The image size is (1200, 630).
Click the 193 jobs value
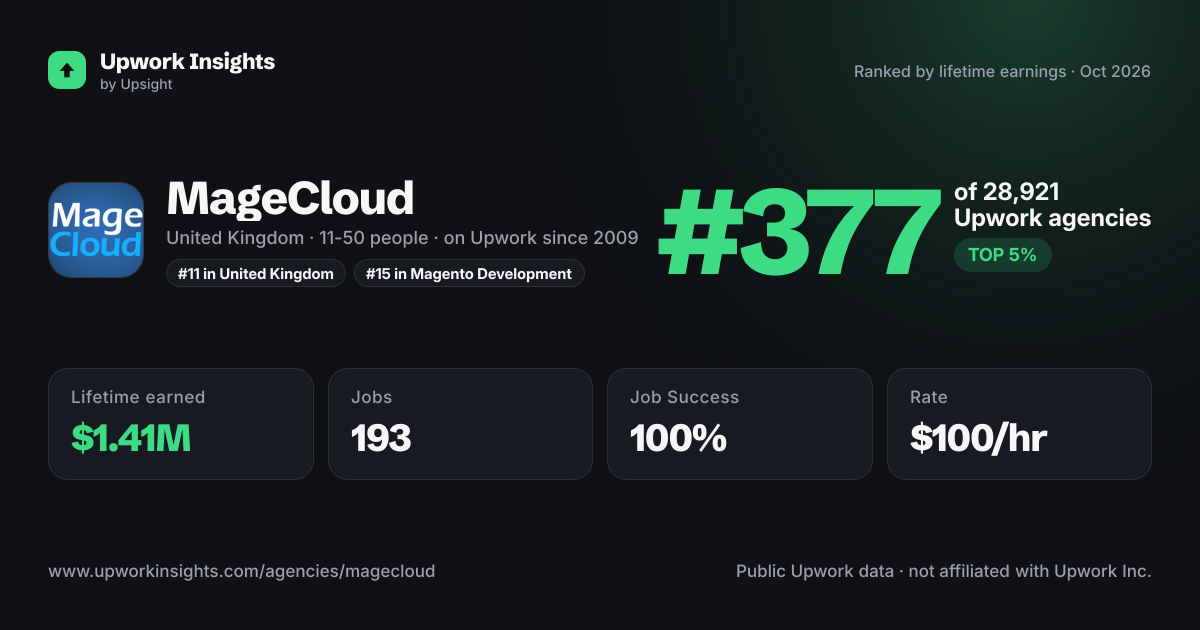[381, 438]
